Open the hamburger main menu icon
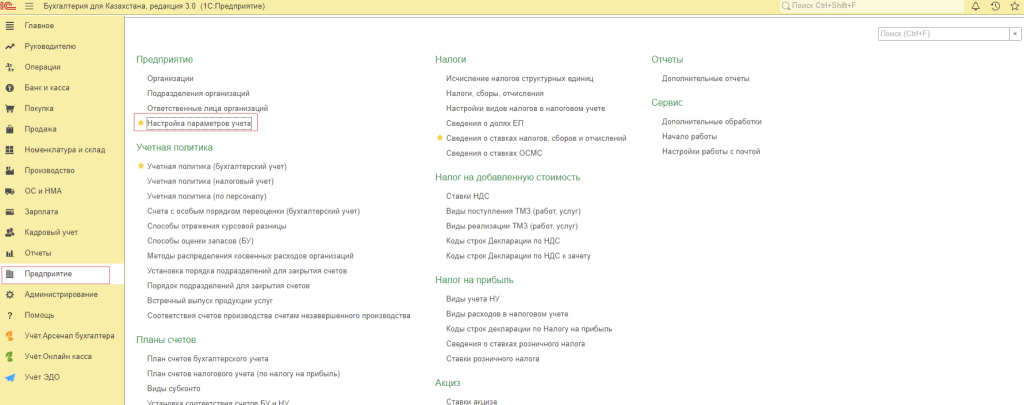The image size is (1024, 405). (x=29, y=7)
